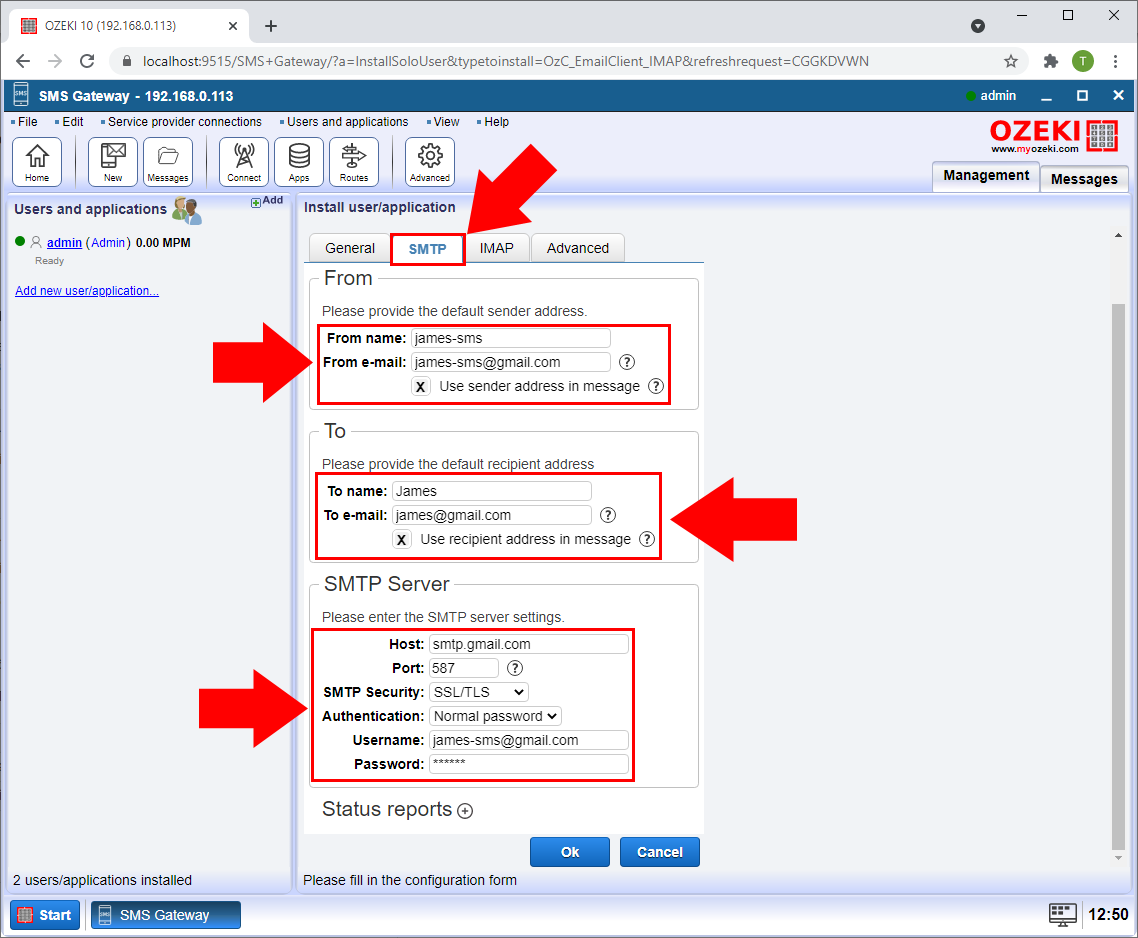This screenshot has height=938, width=1138.
Task: Click help icon beside Use recipient address
Action: point(647,539)
